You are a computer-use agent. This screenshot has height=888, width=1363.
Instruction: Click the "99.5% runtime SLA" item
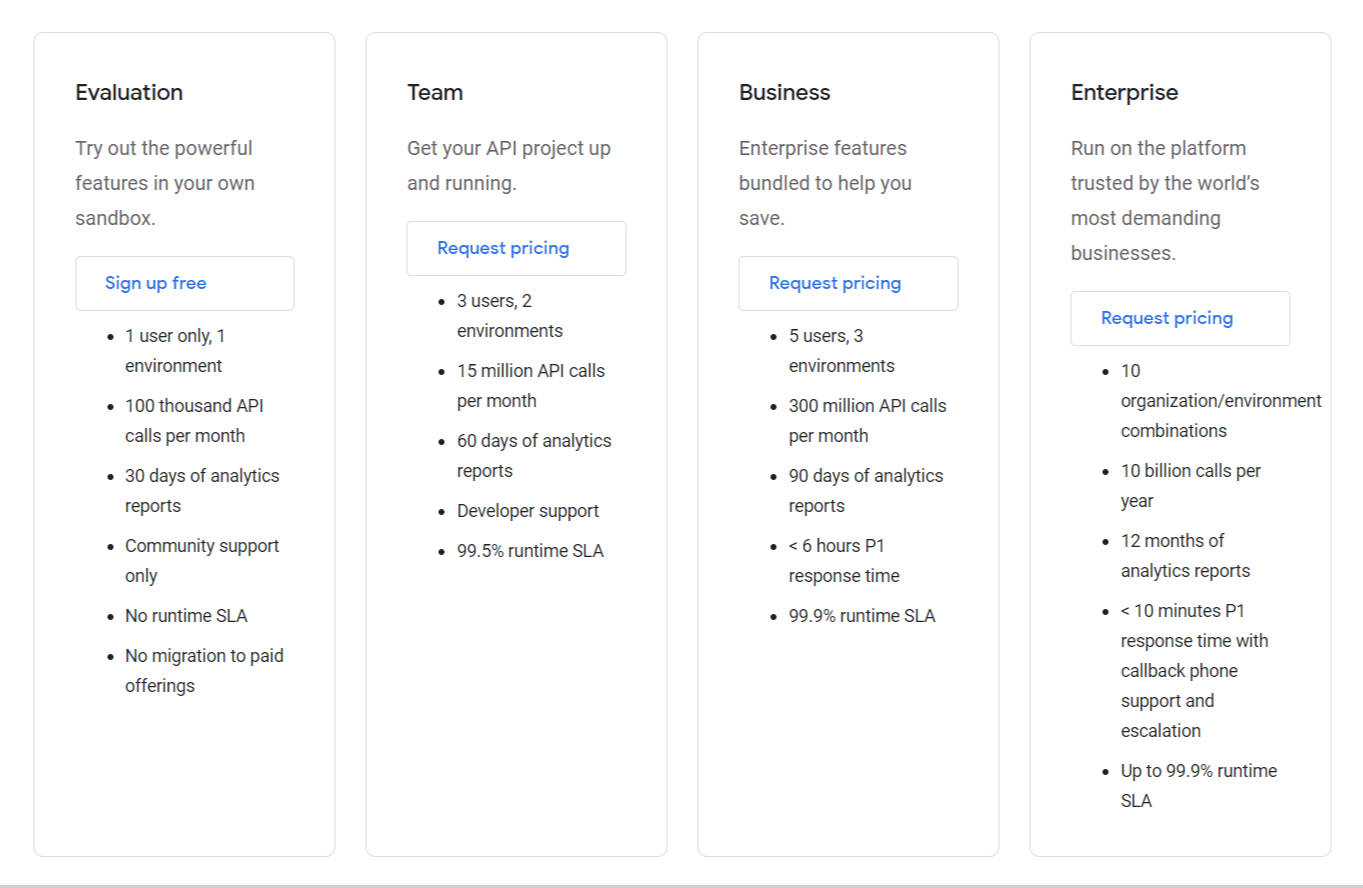coord(530,551)
